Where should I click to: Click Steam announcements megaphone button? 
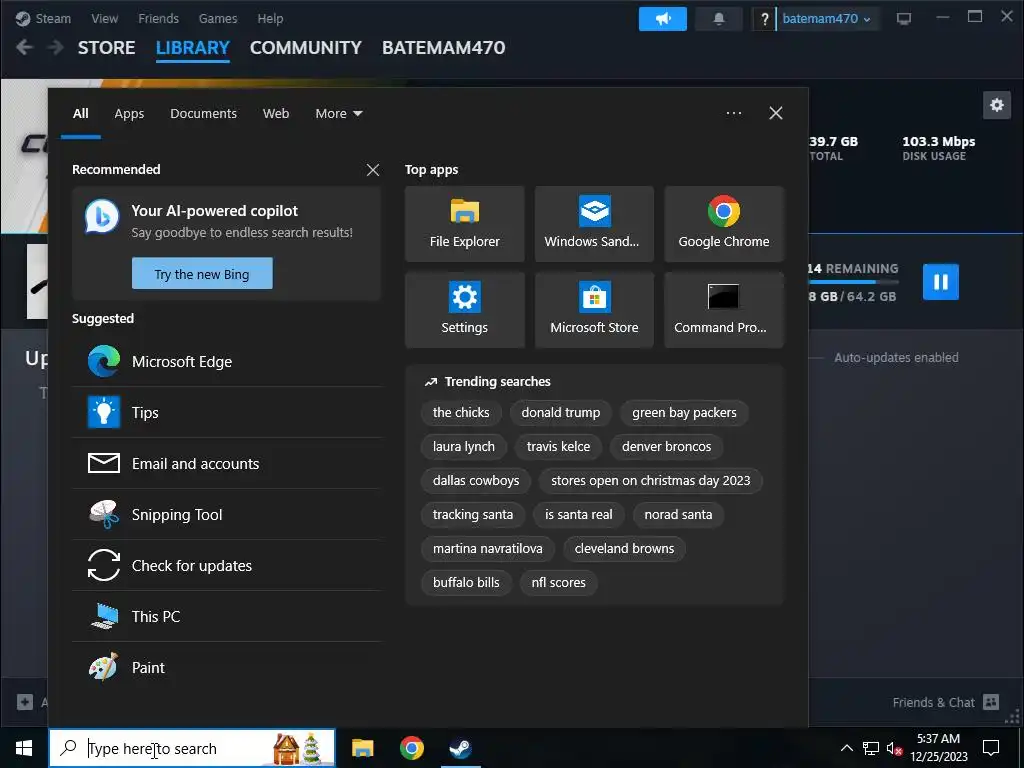tap(662, 19)
